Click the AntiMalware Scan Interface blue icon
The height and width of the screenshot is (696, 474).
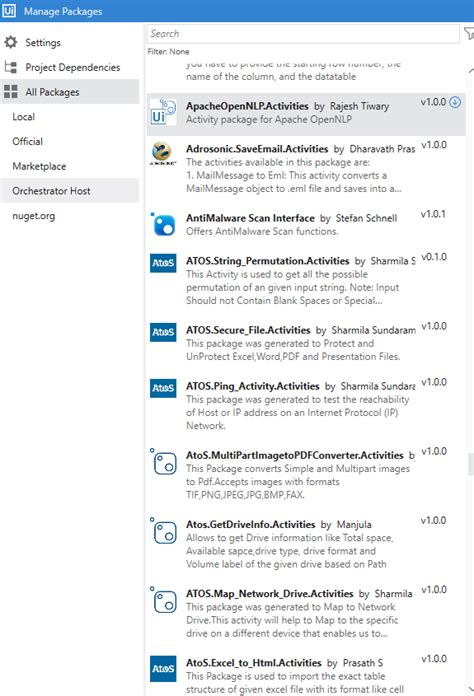pos(163,224)
